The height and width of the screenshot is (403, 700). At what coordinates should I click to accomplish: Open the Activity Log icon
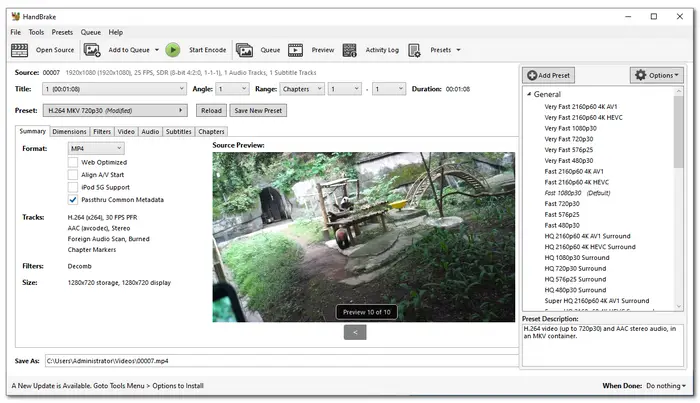(349, 50)
